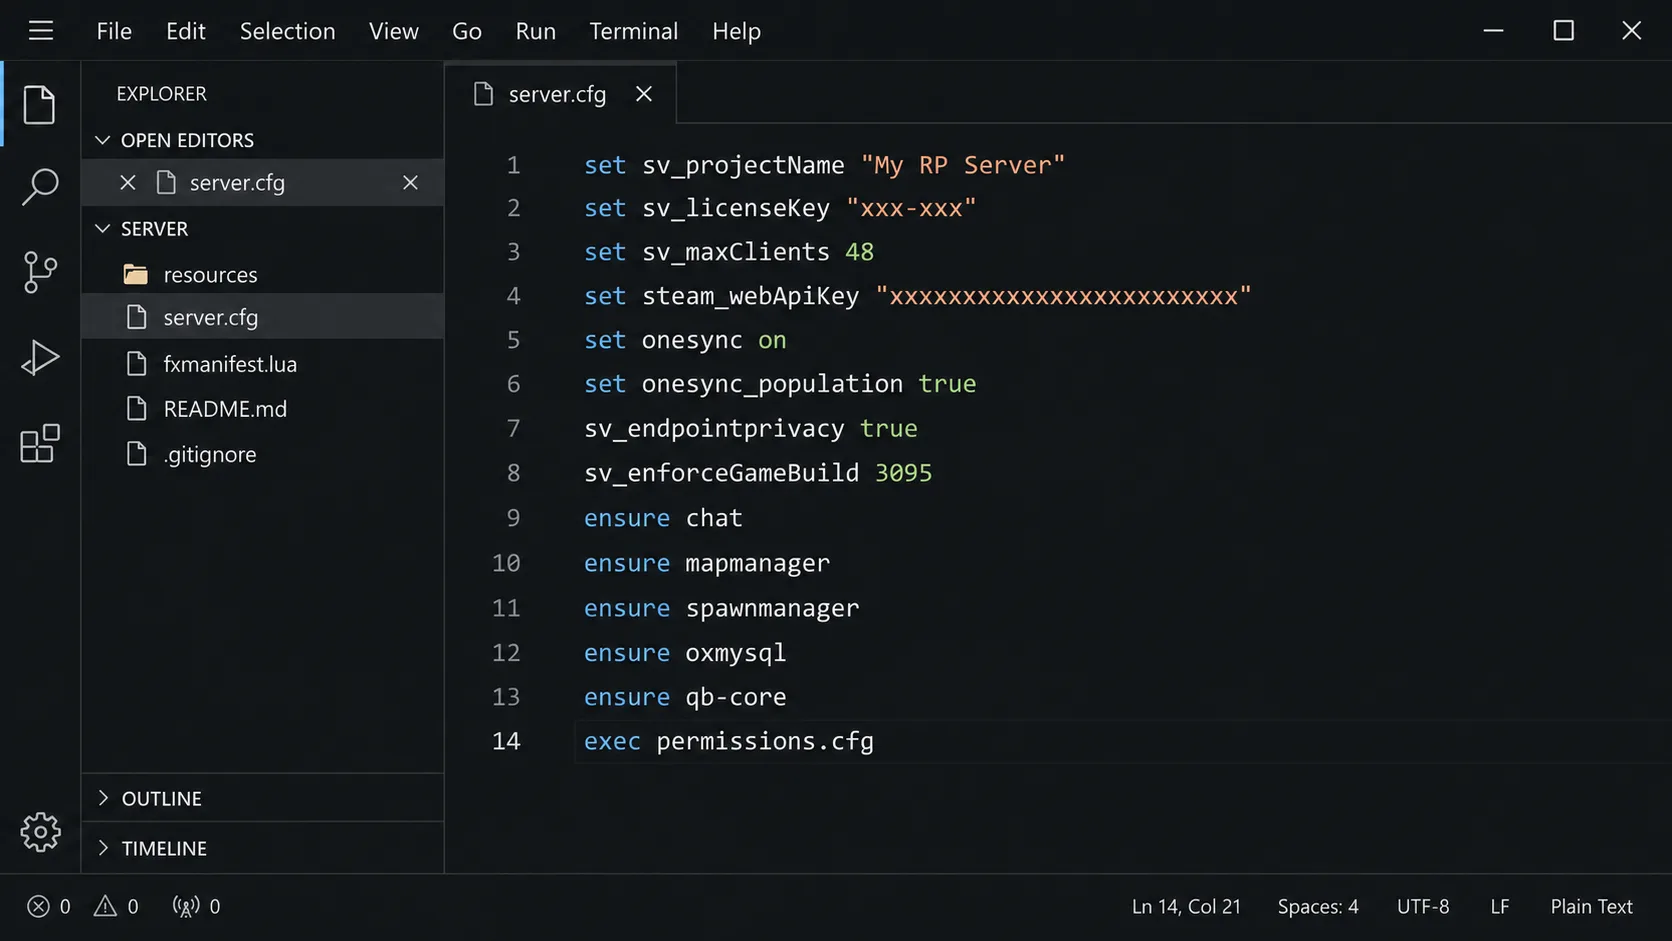Open fxmanifest.lua from the file tree
The width and height of the screenshot is (1672, 941).
[262, 364]
